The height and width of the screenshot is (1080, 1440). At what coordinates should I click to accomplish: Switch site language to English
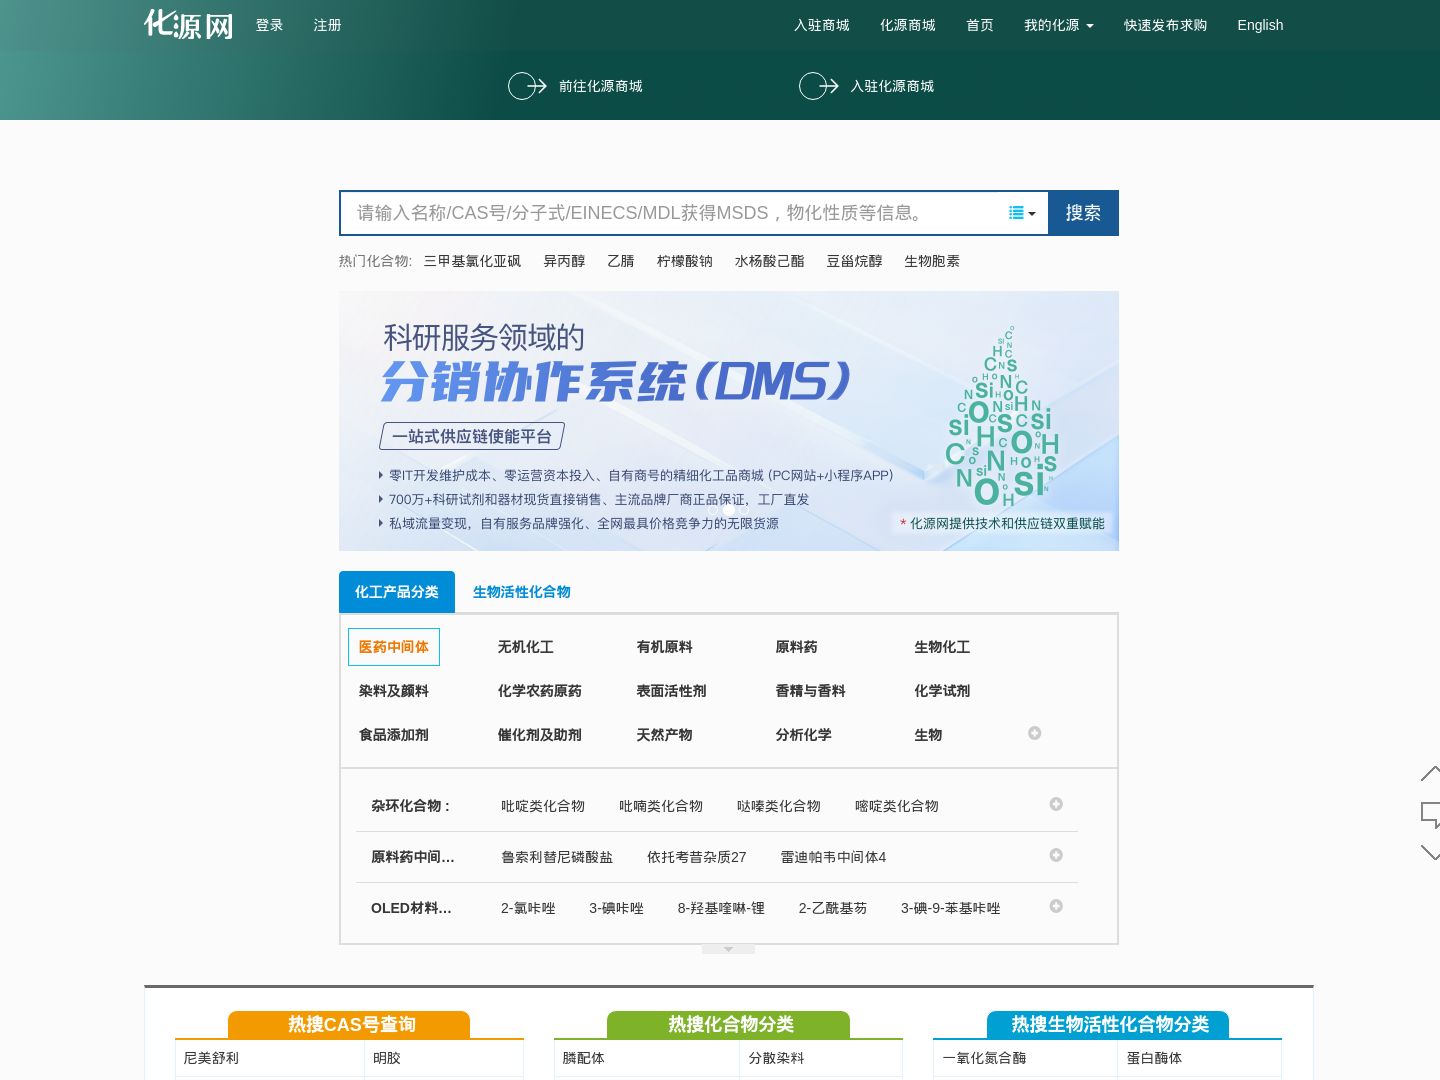coord(1260,25)
